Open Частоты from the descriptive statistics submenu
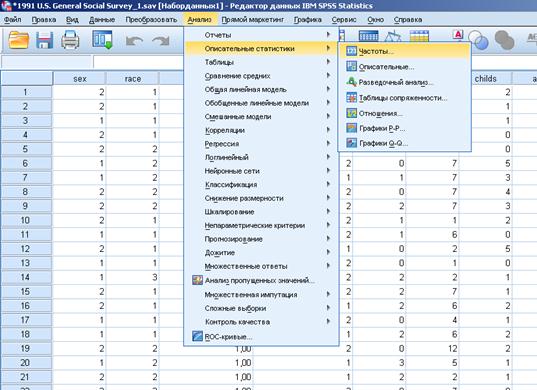Image resolution: width=537 pixels, height=390 pixels. pyautogui.click(x=404, y=51)
